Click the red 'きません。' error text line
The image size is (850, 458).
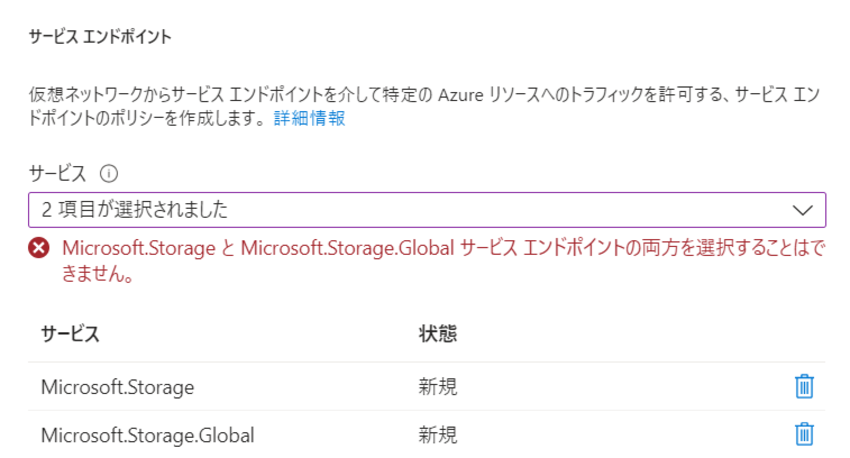coord(98,274)
